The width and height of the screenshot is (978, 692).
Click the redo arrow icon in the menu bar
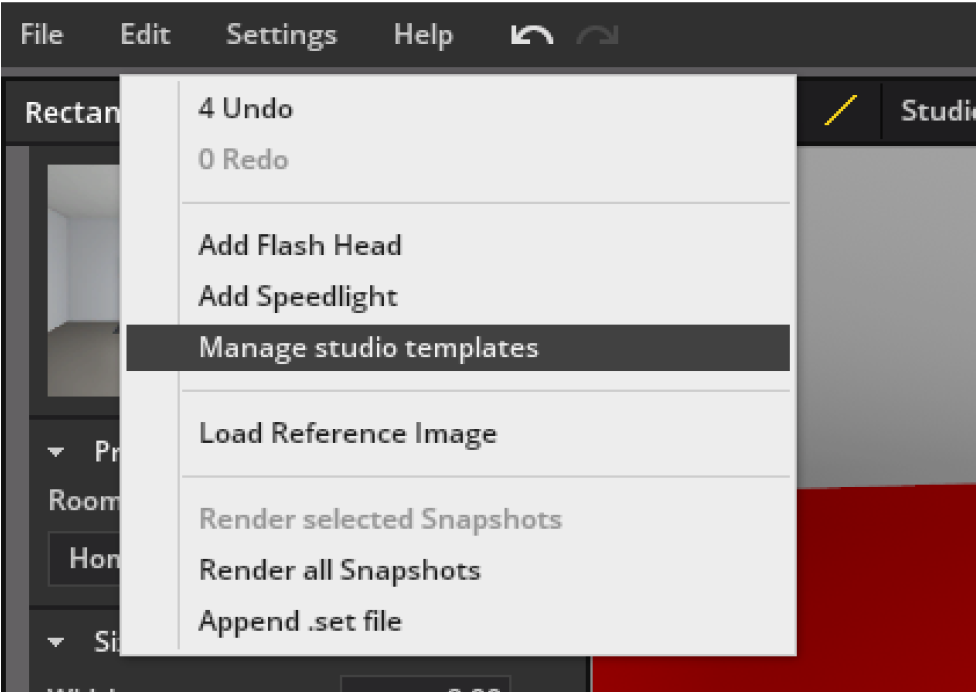598,36
